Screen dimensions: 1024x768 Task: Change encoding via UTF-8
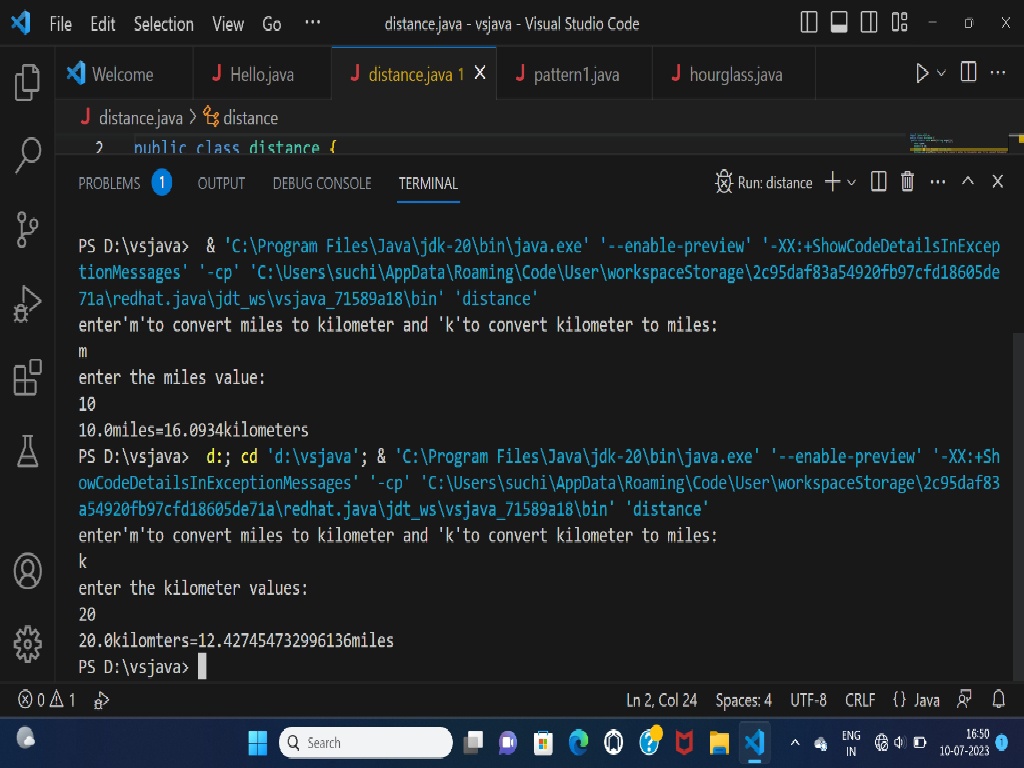[808, 700]
